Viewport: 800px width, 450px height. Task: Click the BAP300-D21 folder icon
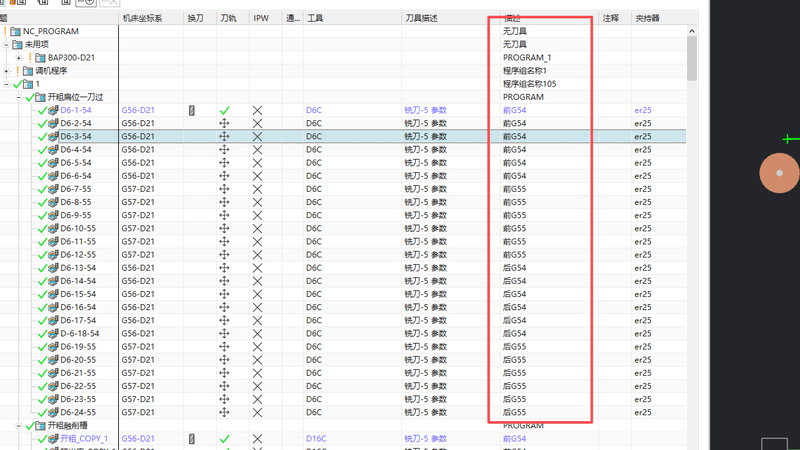[40, 58]
